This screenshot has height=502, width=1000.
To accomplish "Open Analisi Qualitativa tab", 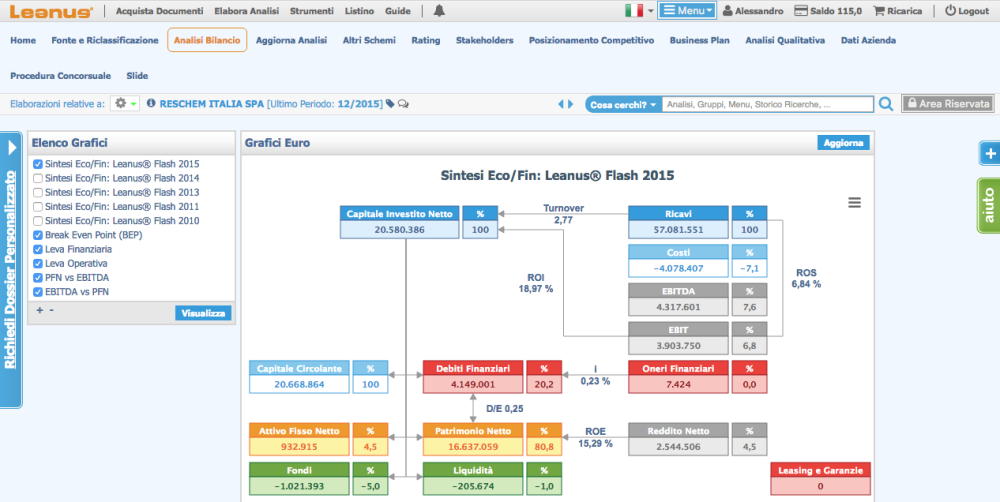I will [785, 40].
